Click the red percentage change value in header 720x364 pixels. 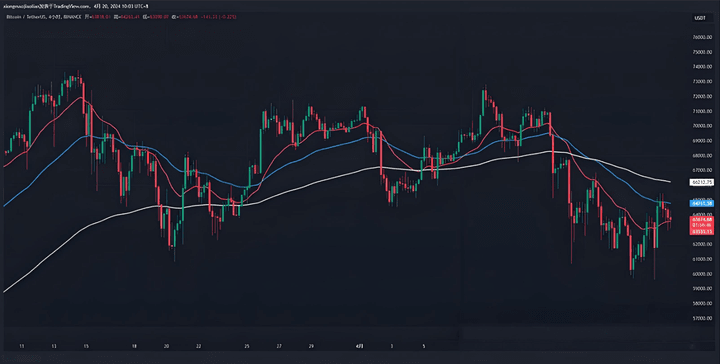[230, 17]
